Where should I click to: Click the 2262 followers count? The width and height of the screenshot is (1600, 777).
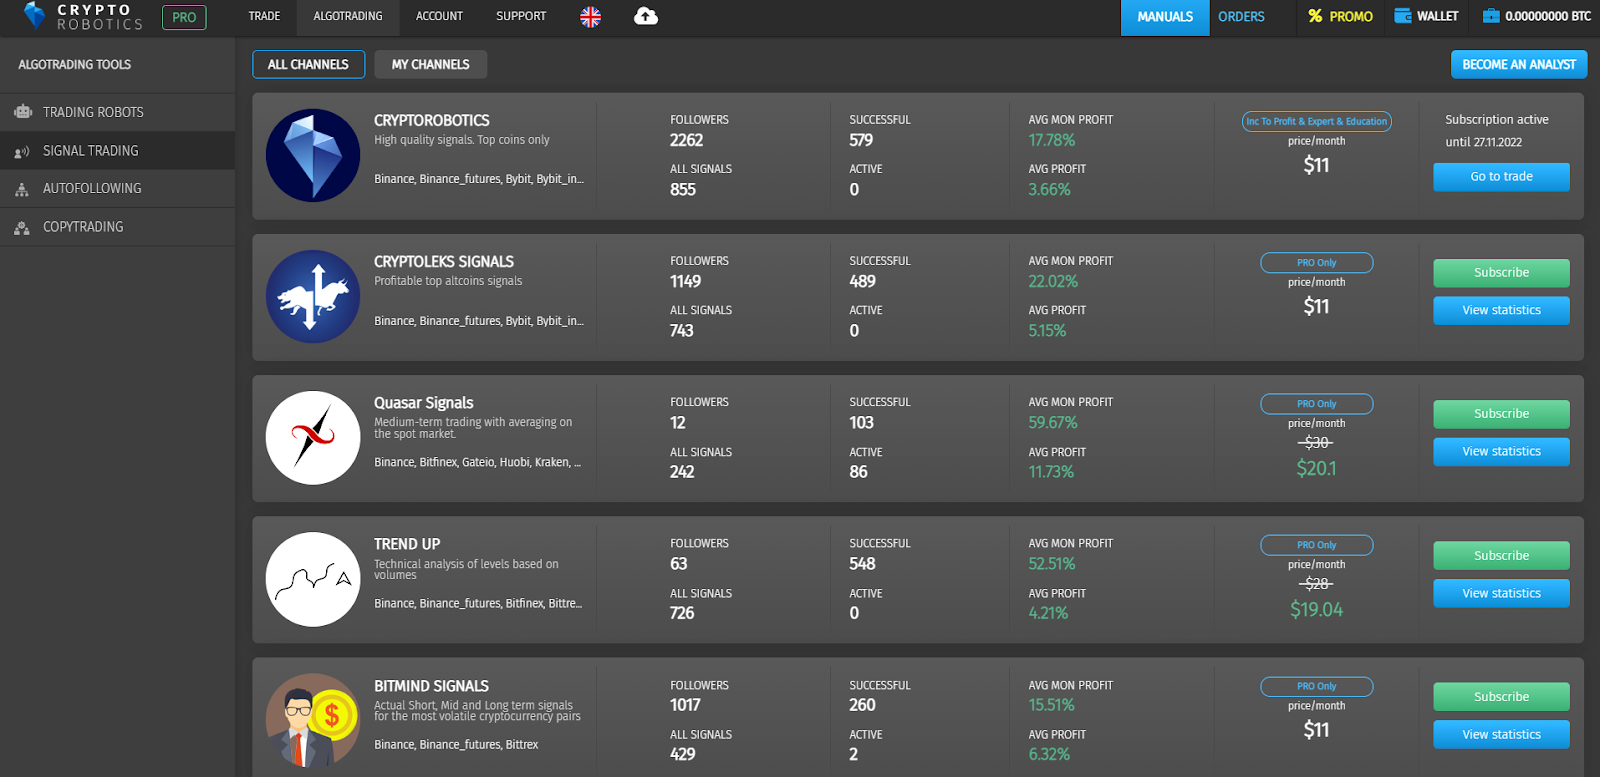click(687, 141)
